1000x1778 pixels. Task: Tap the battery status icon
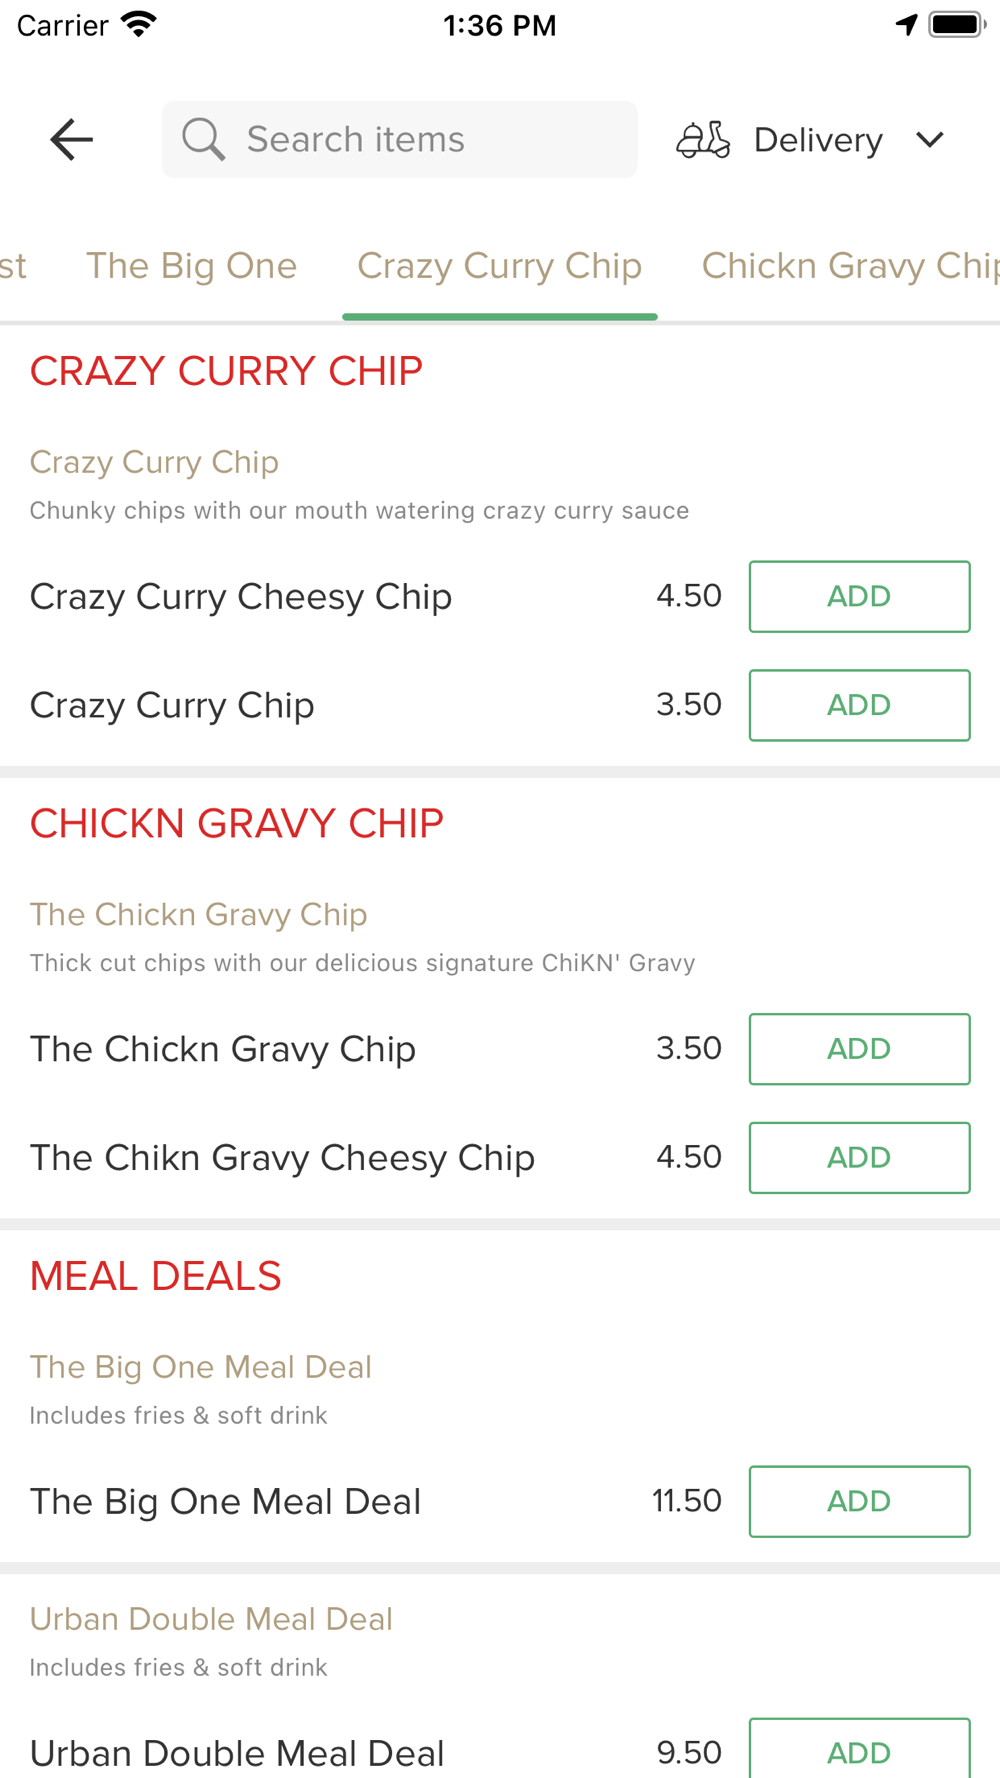pyautogui.click(x=957, y=24)
